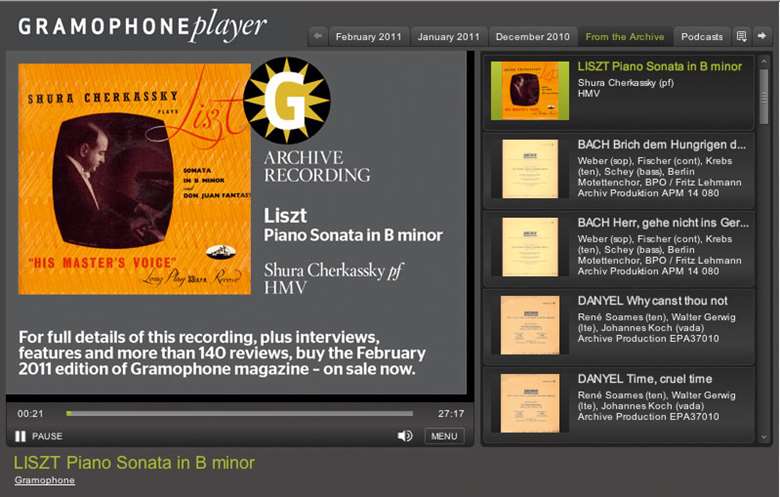Select LISZT Piano Sonata in B minor playlist title
780x497 pixels.
[x=659, y=67]
